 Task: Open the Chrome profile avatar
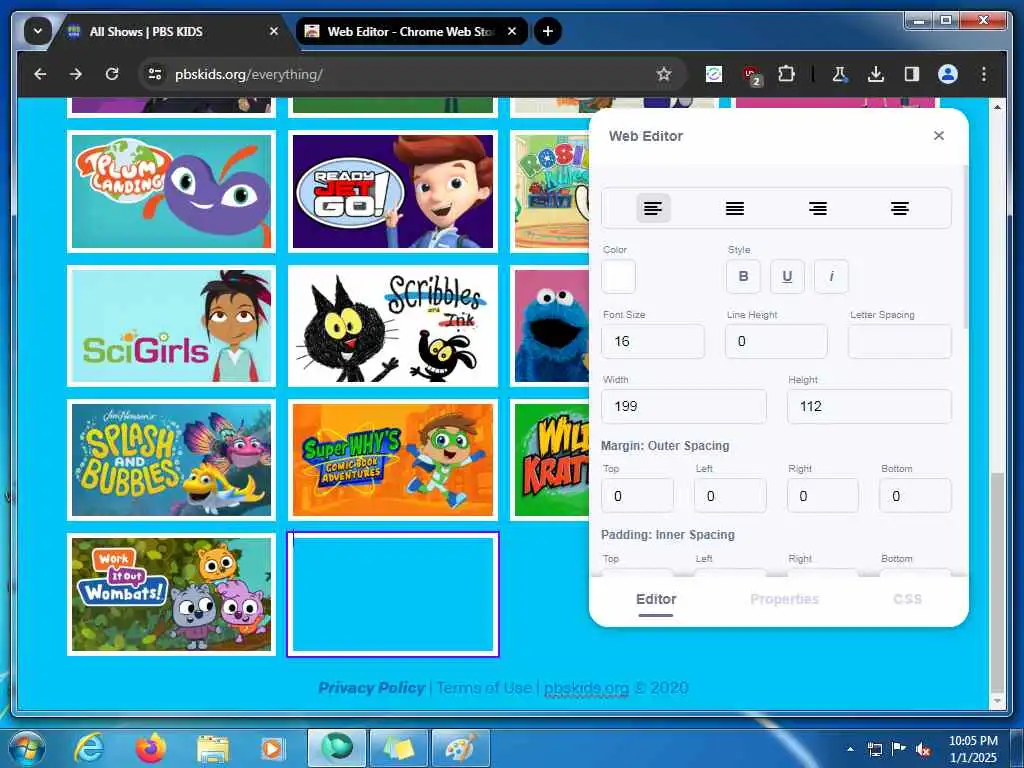(948, 74)
